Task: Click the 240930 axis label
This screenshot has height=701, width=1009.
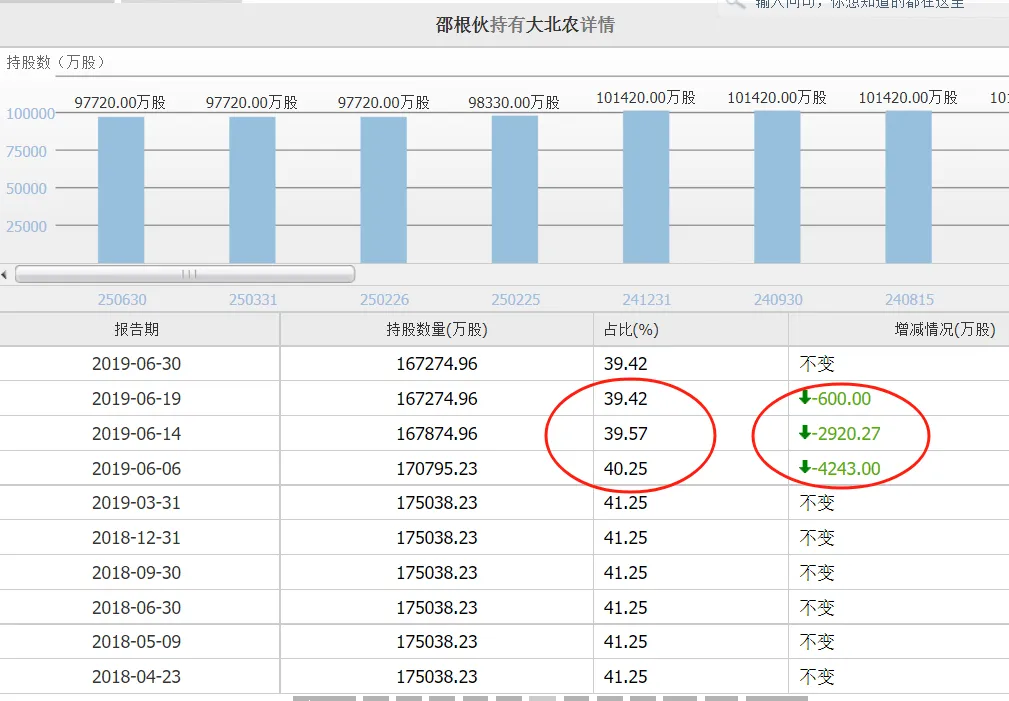Action: (x=778, y=299)
